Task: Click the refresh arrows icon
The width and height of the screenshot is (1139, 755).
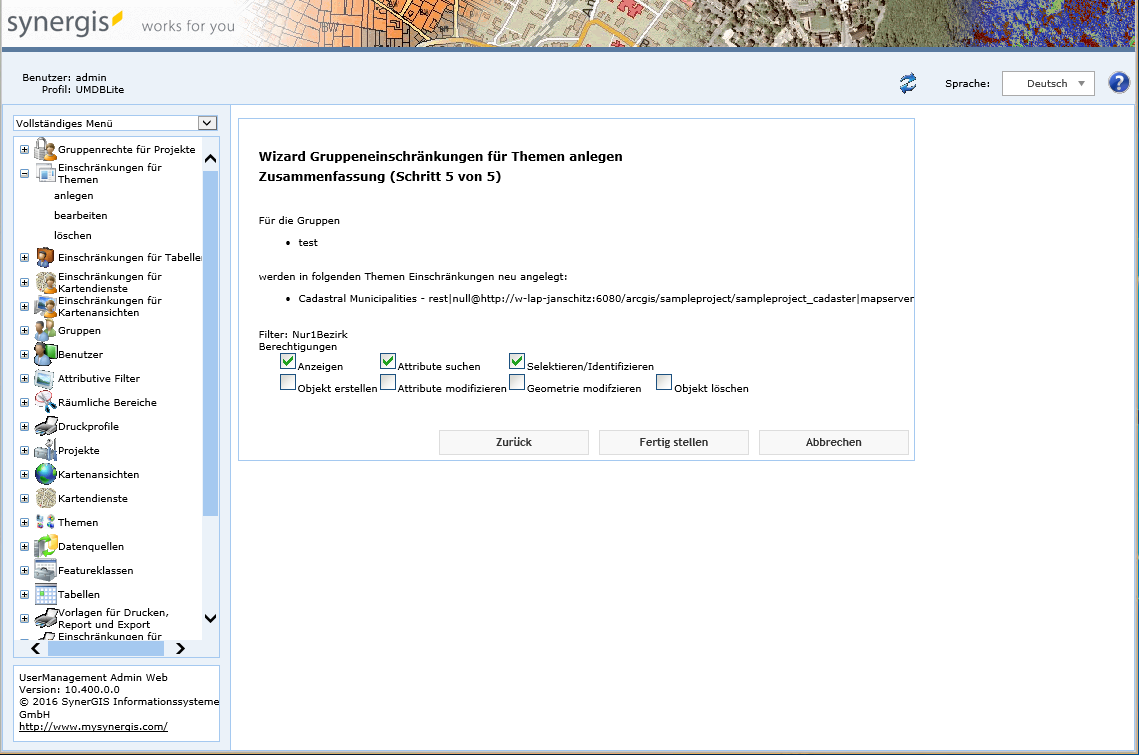Action: (907, 84)
